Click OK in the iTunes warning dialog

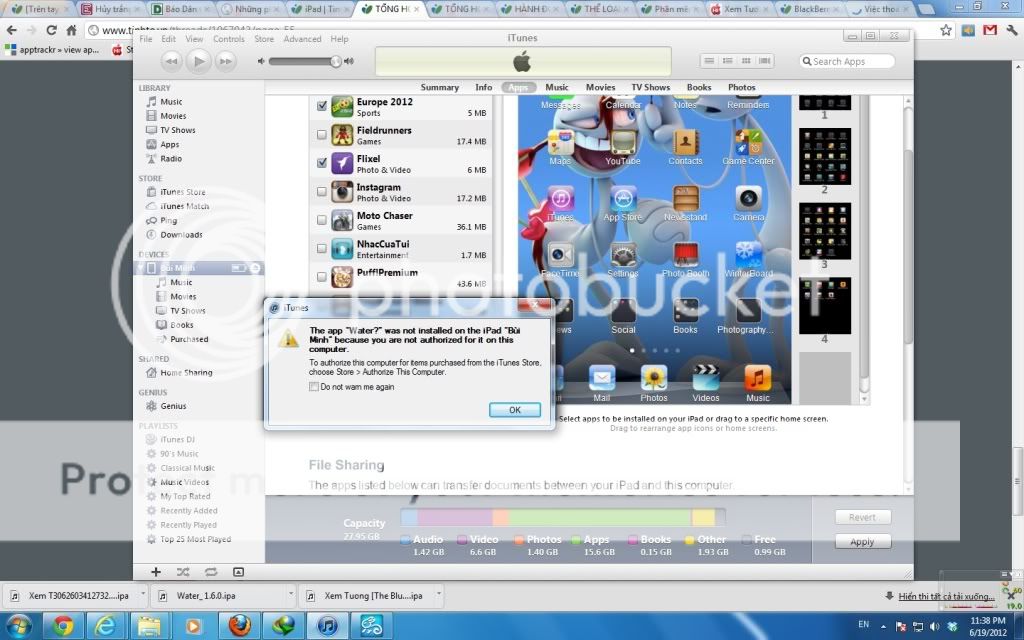[x=515, y=409]
